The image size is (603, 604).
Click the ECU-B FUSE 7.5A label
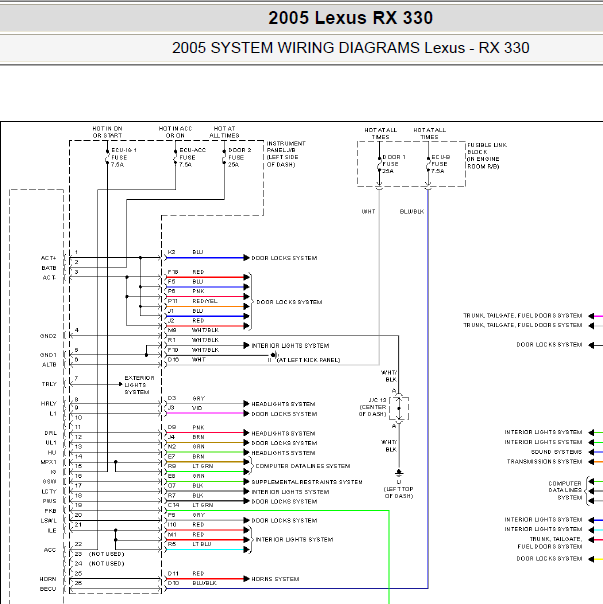[440, 164]
